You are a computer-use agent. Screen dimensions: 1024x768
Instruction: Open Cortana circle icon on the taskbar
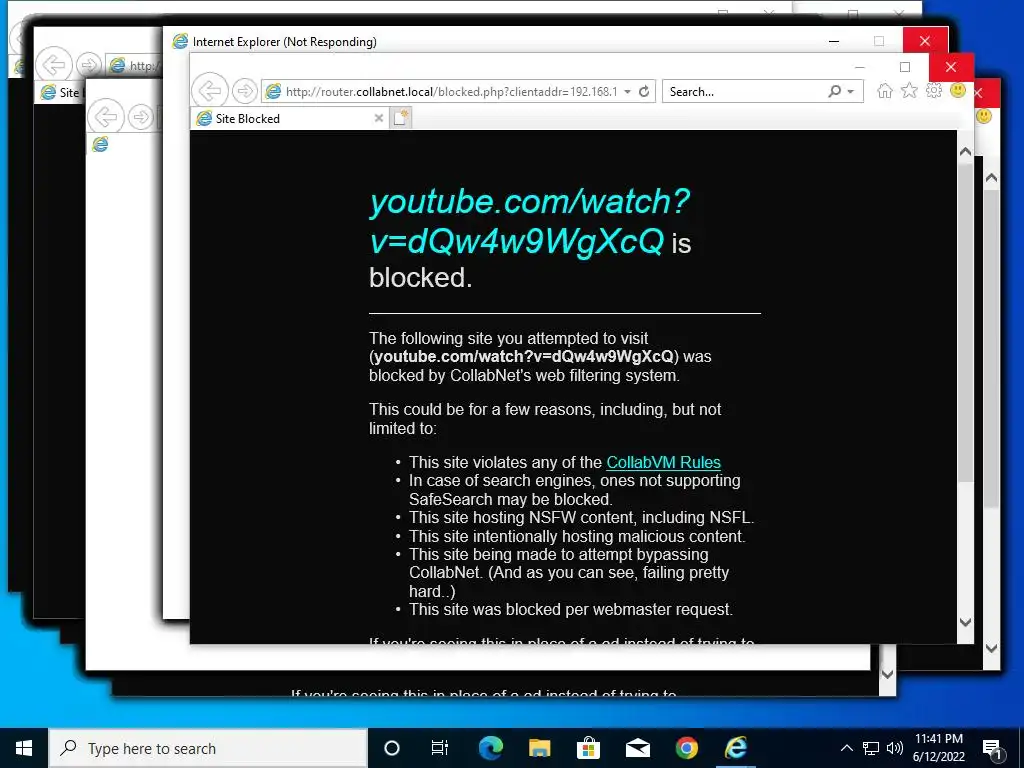392,748
